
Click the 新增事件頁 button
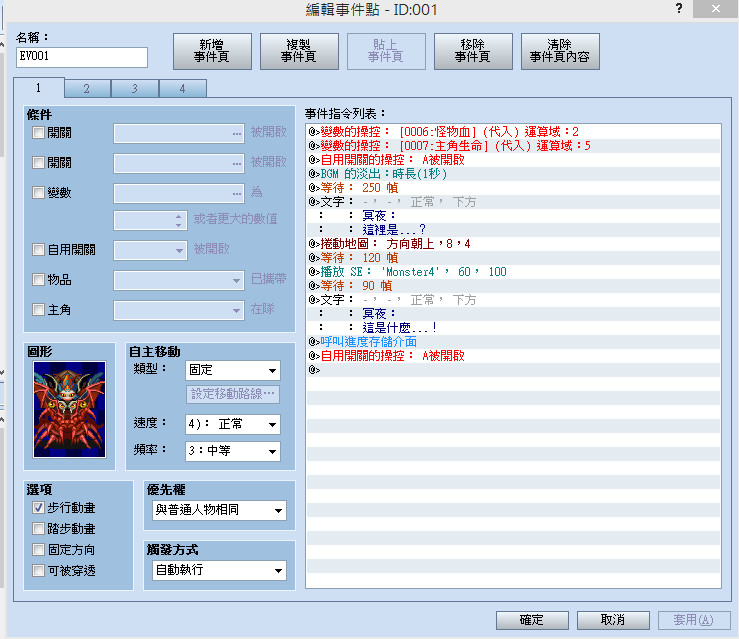(212, 51)
